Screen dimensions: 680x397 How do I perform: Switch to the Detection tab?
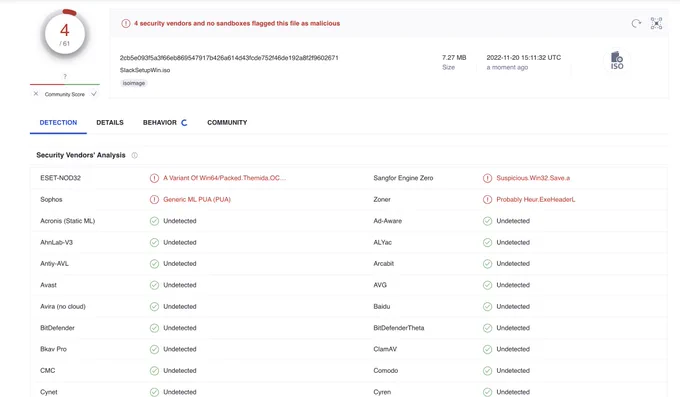pyautogui.click(x=58, y=123)
